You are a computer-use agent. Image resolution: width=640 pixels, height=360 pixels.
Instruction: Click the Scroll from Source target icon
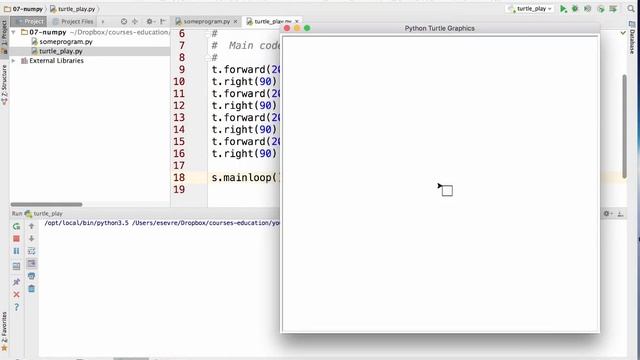pos(124,21)
